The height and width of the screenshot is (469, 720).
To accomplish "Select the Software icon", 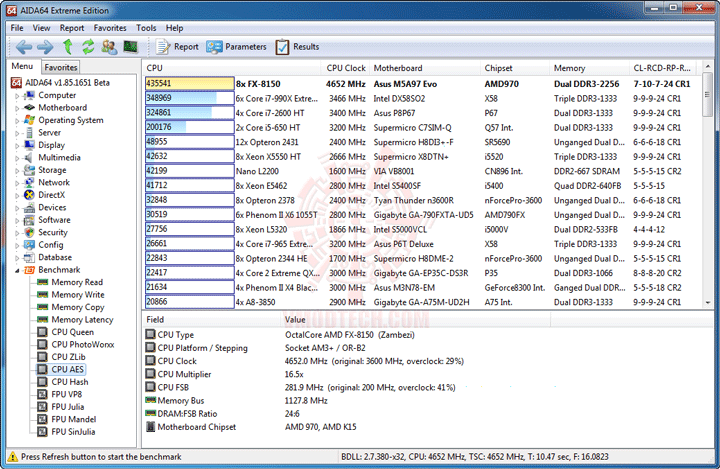I will coord(29,220).
